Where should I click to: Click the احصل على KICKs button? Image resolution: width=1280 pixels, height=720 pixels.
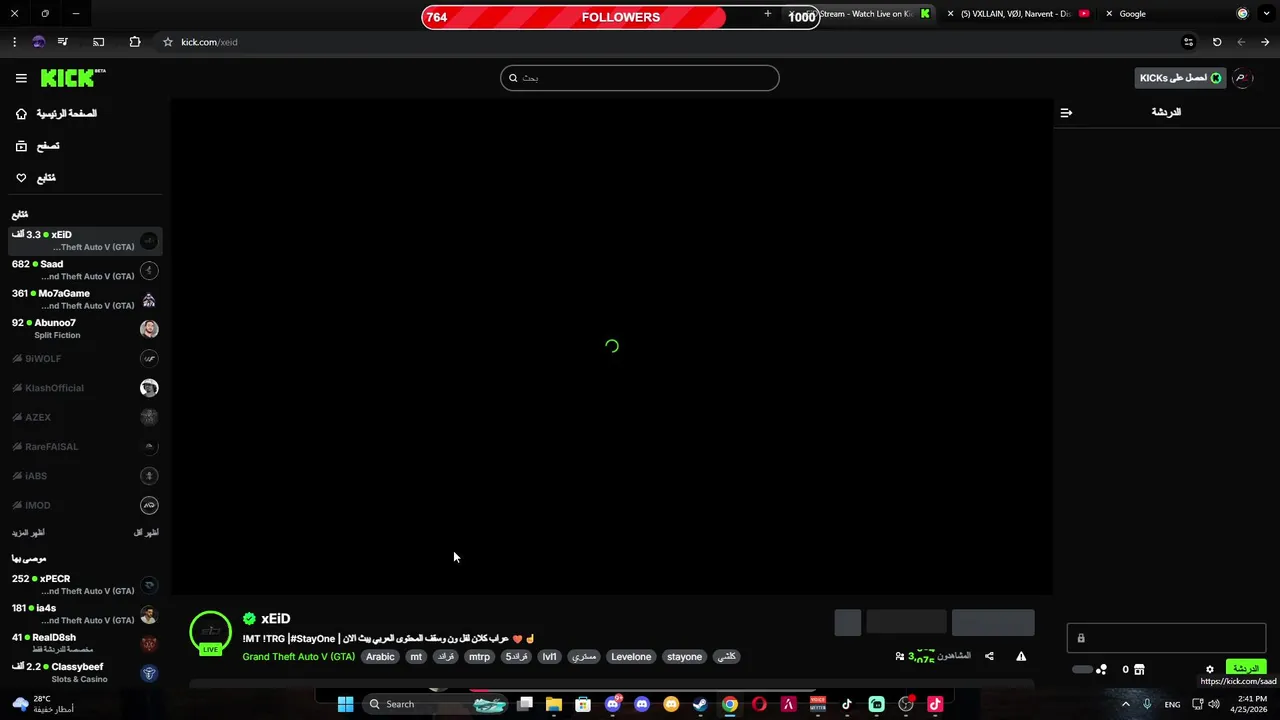pos(1180,78)
